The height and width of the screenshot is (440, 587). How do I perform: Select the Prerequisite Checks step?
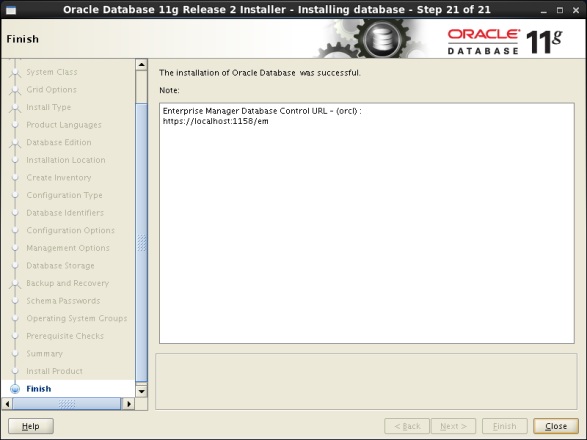pyautogui.click(x=65, y=336)
